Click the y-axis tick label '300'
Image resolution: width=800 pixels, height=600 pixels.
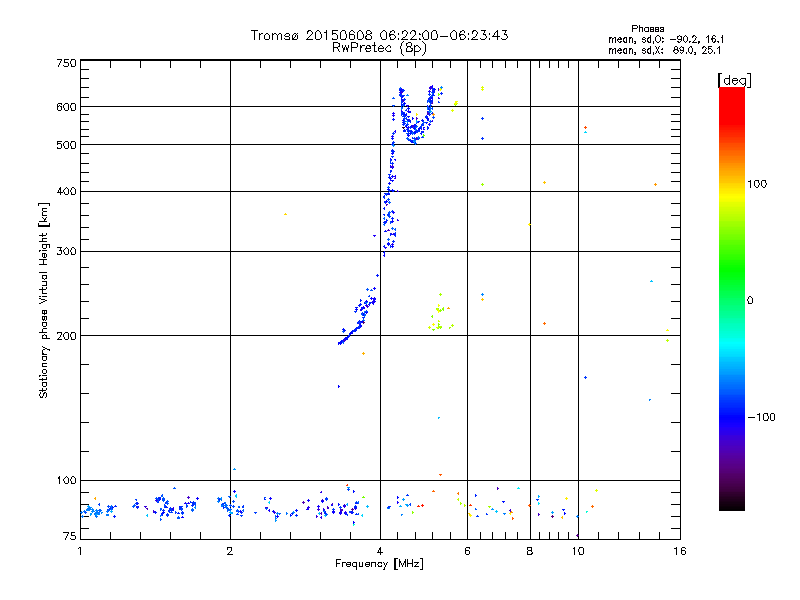tap(66, 252)
